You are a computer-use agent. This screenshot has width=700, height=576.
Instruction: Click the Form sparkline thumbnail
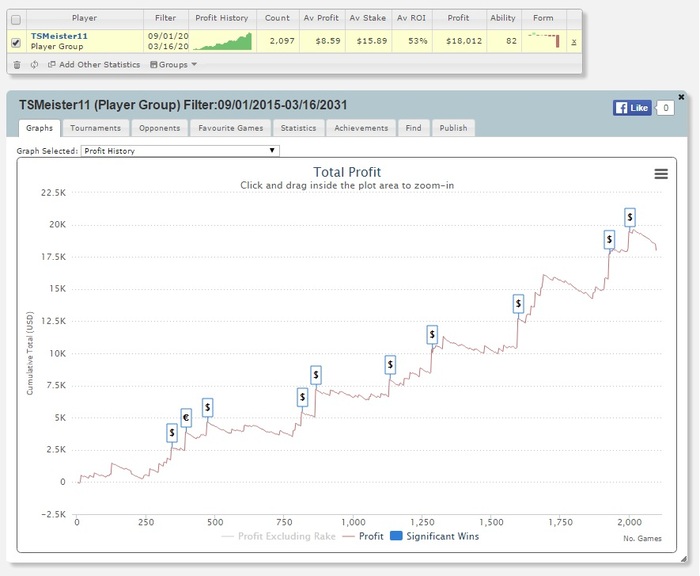coord(543,40)
